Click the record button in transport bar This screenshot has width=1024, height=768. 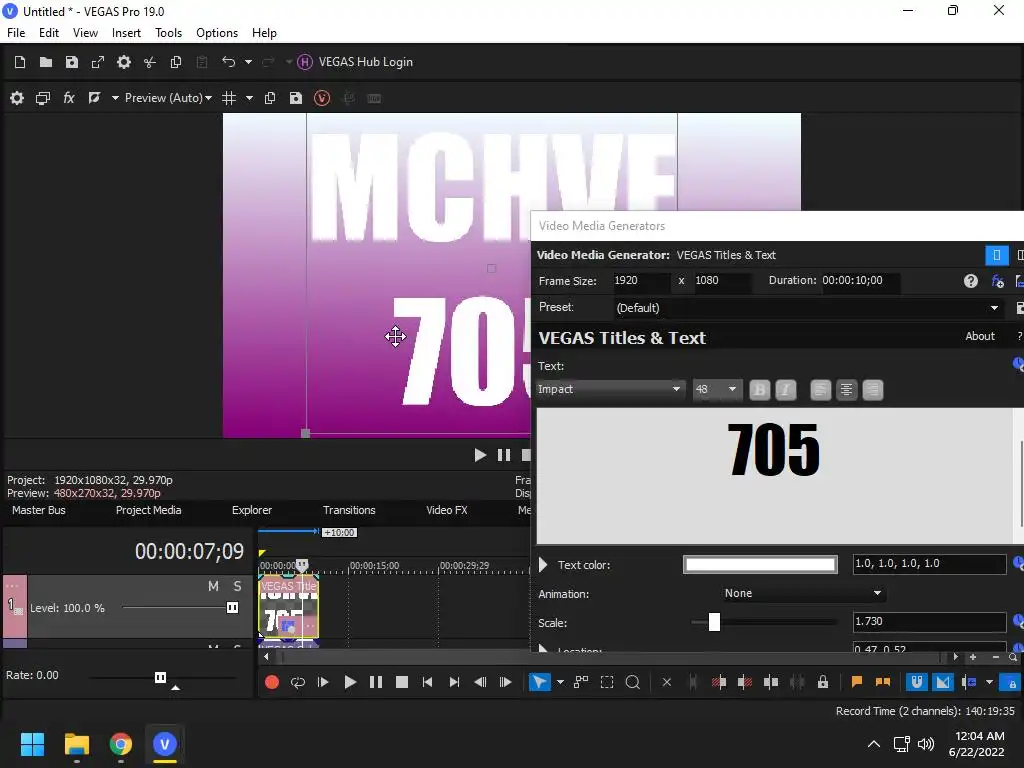pyautogui.click(x=272, y=682)
